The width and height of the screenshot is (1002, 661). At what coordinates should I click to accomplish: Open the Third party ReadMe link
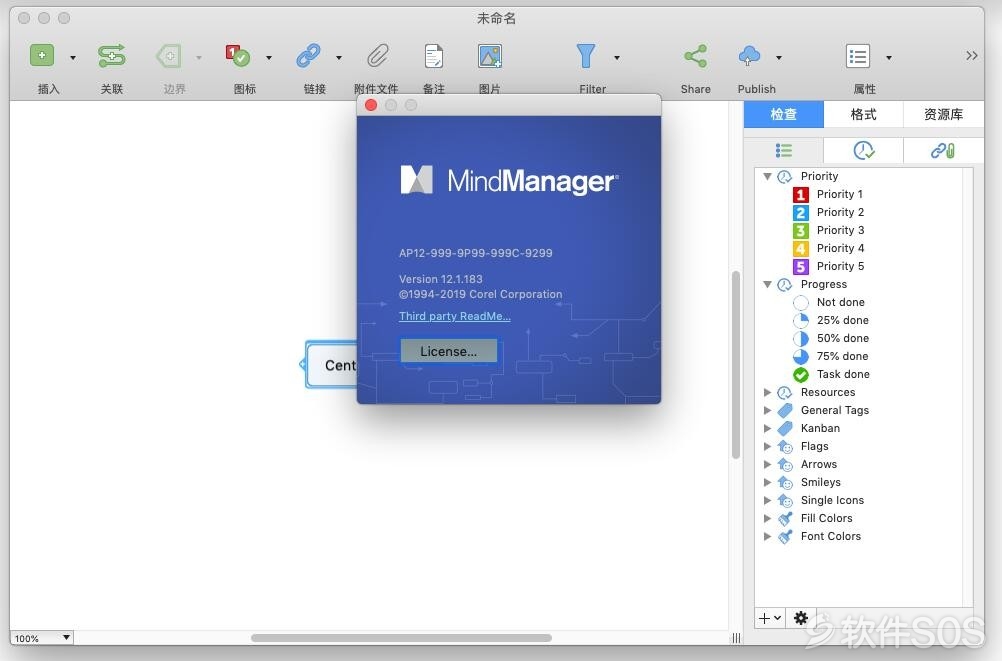pyautogui.click(x=454, y=316)
